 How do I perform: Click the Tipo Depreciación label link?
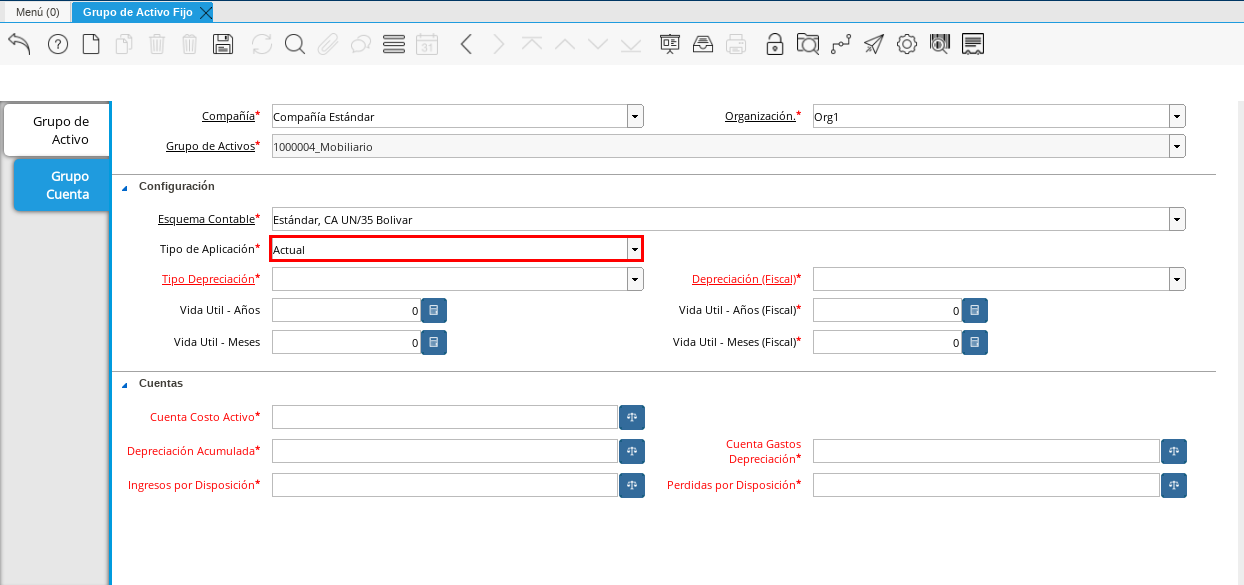click(208, 279)
